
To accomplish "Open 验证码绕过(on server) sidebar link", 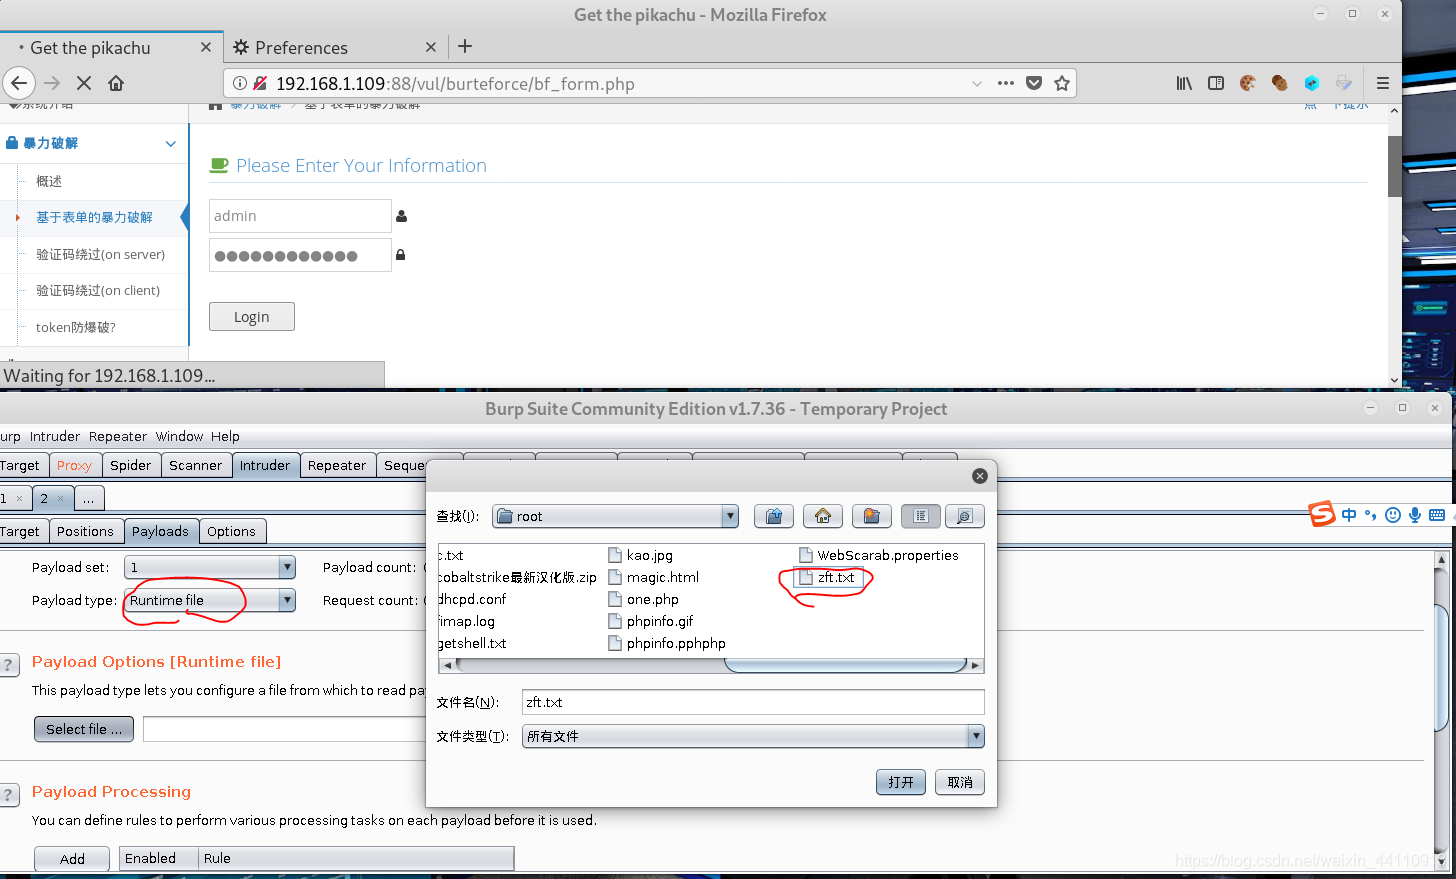I will pos(100,254).
